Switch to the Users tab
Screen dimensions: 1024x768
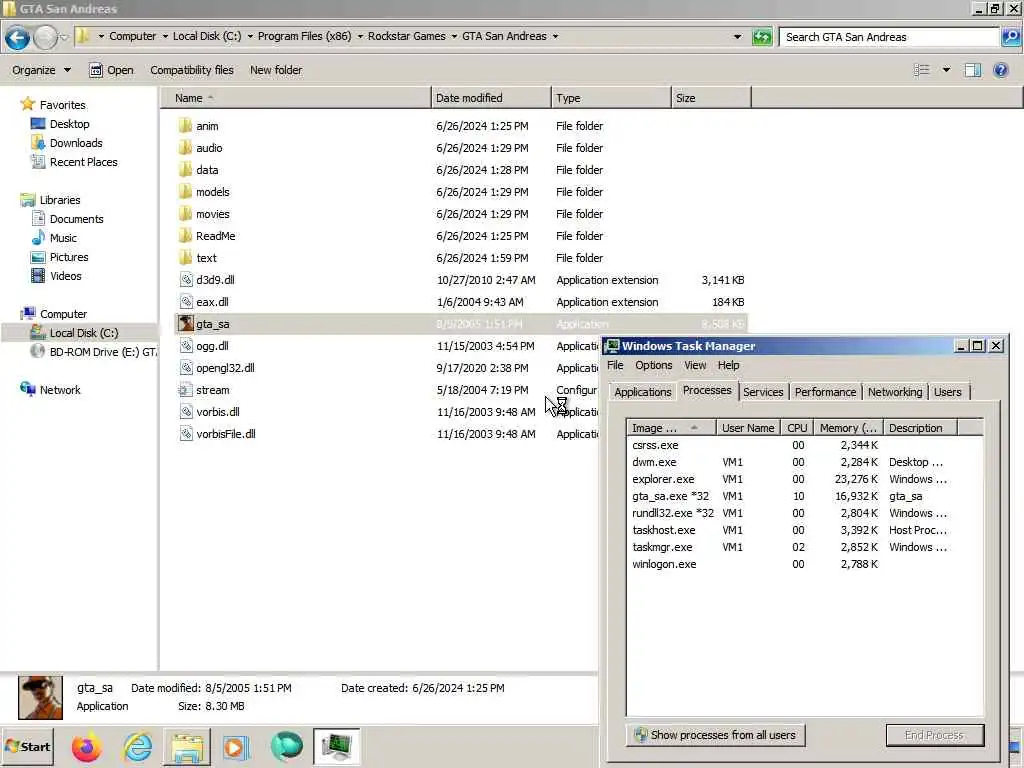point(947,392)
